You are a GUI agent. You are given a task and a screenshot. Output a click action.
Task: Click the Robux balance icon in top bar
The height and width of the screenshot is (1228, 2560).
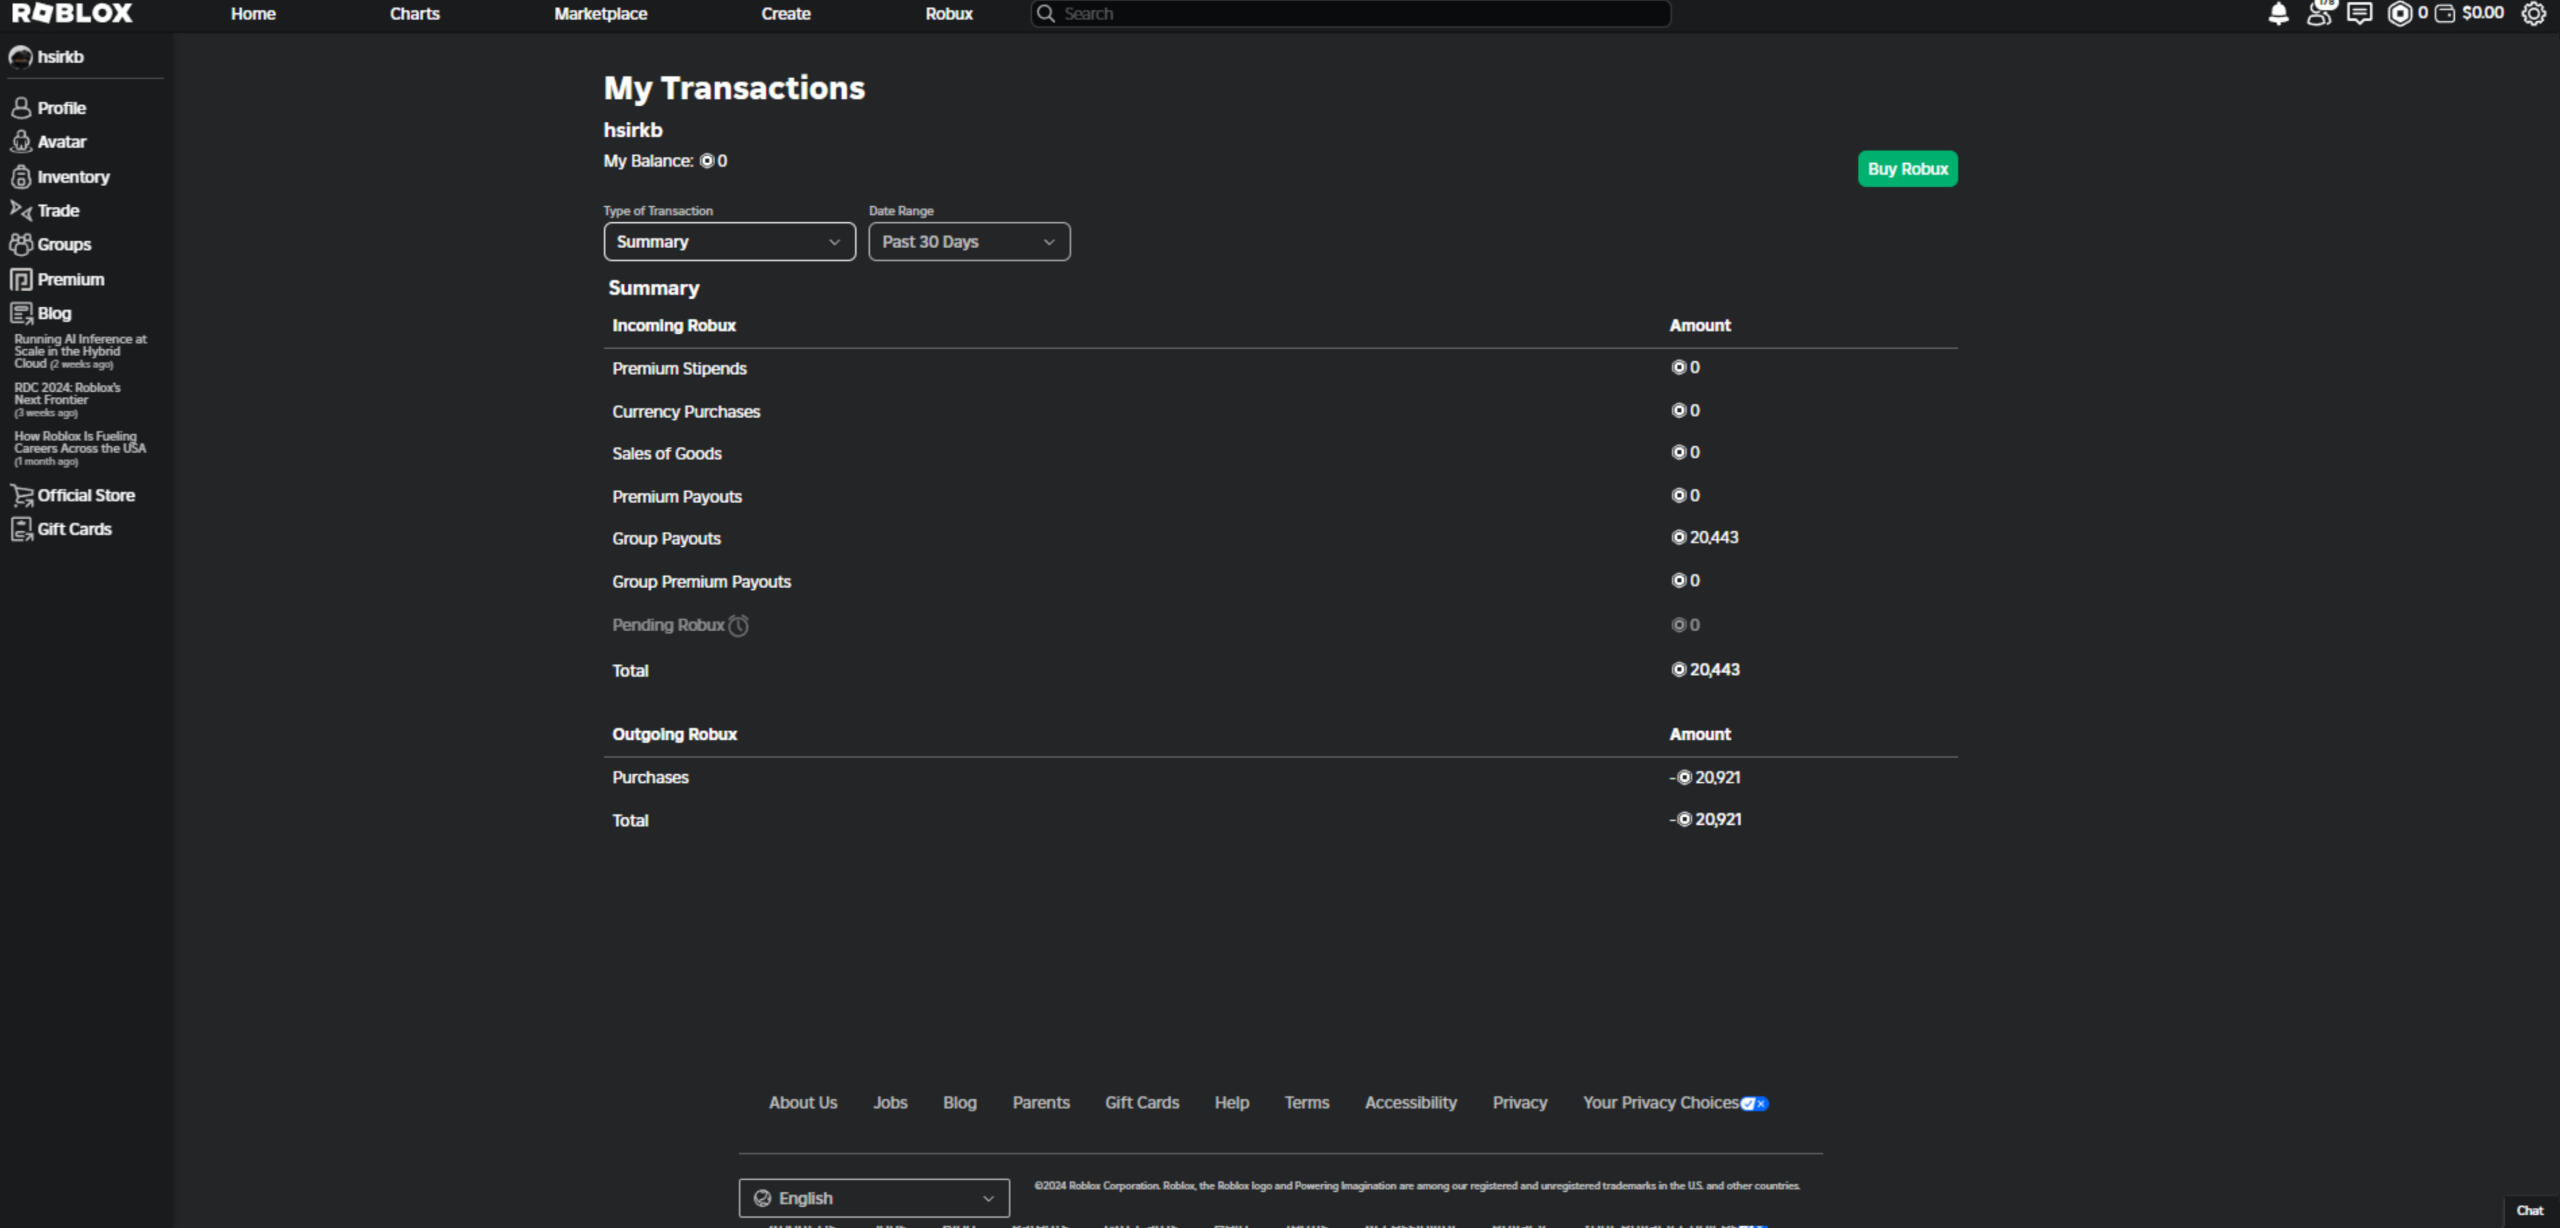click(x=2399, y=13)
